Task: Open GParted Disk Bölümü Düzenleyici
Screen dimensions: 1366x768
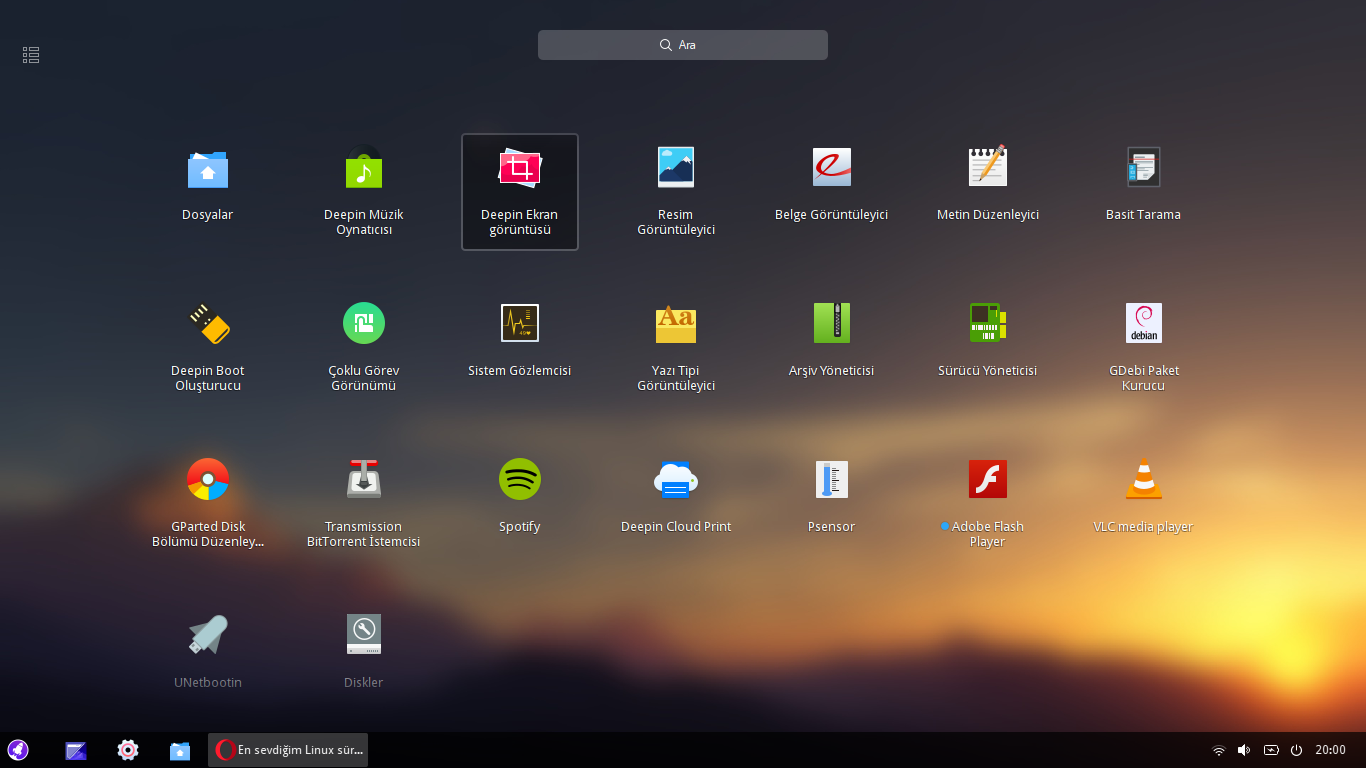Action: [x=208, y=480]
